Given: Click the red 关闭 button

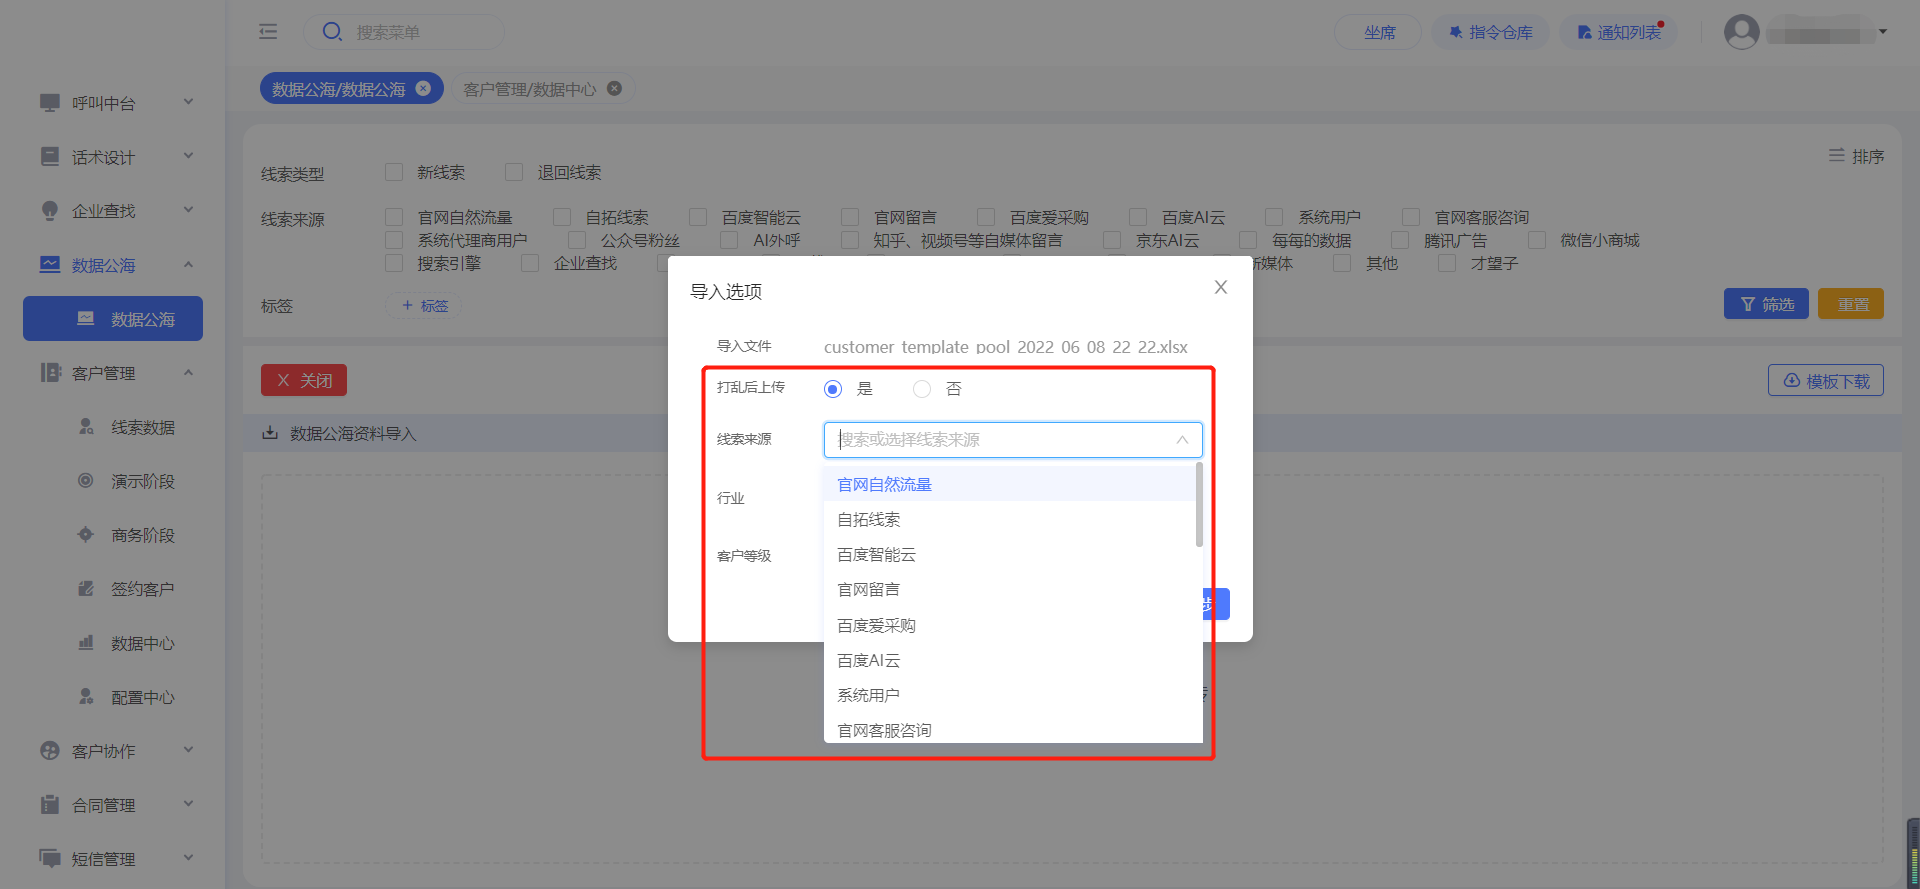Looking at the screenshot, I should tap(304, 380).
